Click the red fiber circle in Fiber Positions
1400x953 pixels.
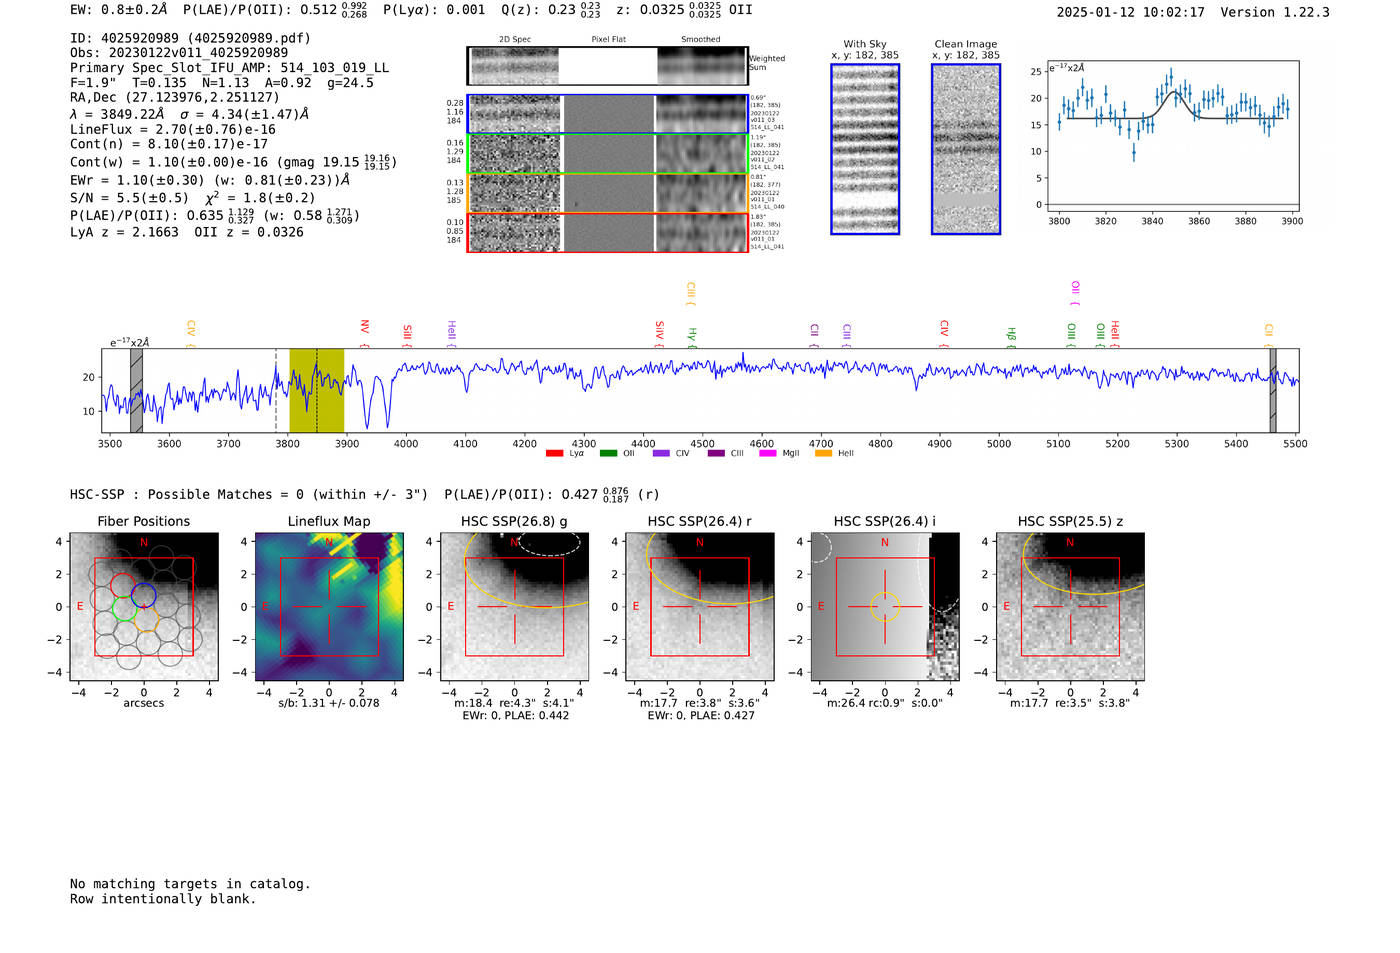tap(122, 586)
